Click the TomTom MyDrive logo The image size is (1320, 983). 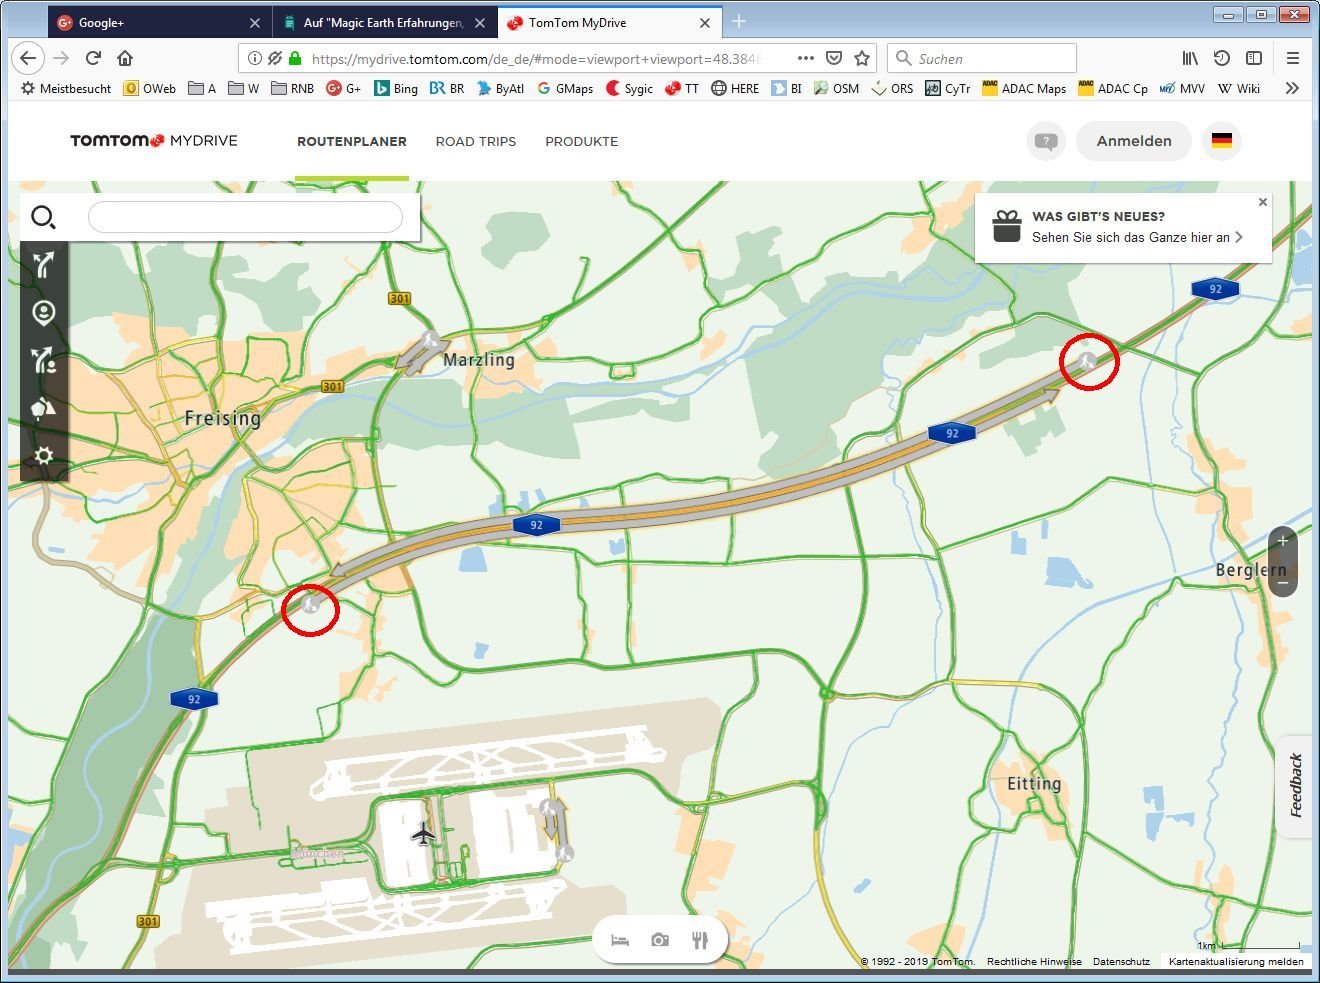pyautogui.click(x=154, y=141)
